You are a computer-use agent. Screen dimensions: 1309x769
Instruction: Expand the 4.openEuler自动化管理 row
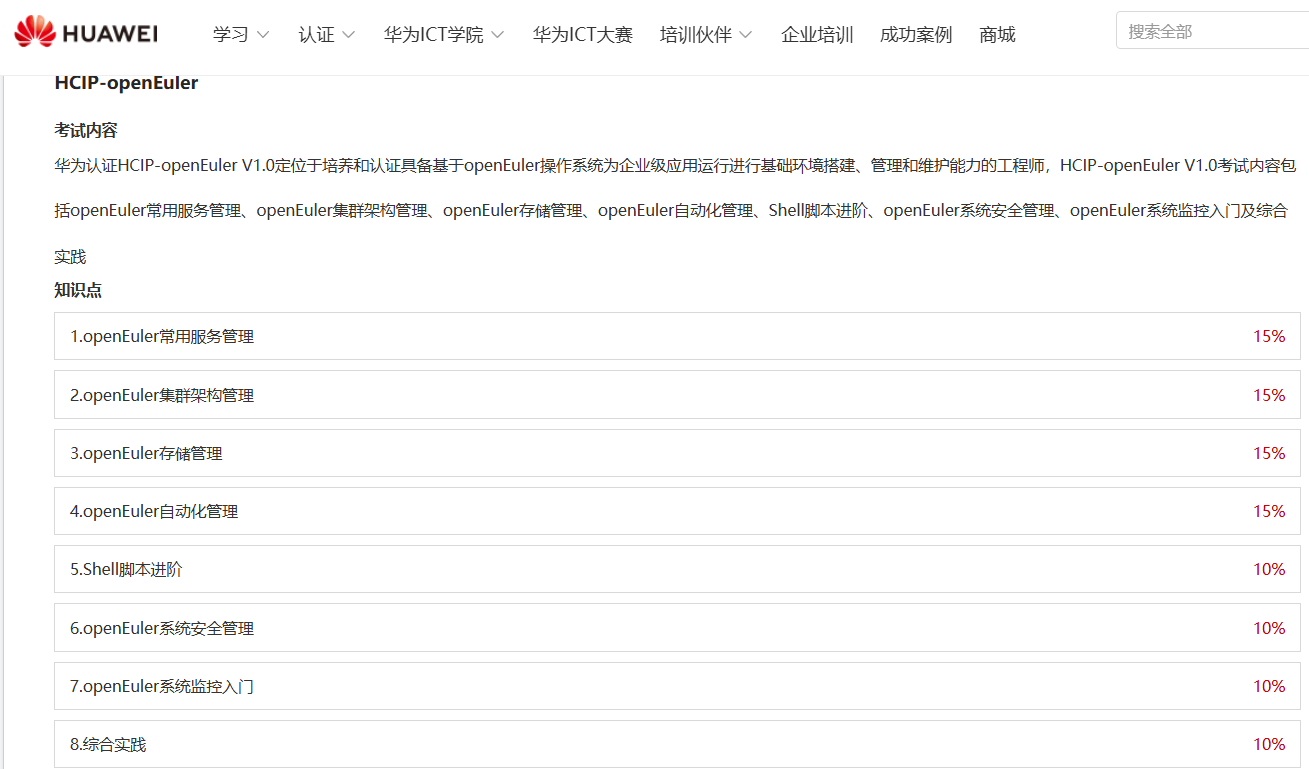676,511
